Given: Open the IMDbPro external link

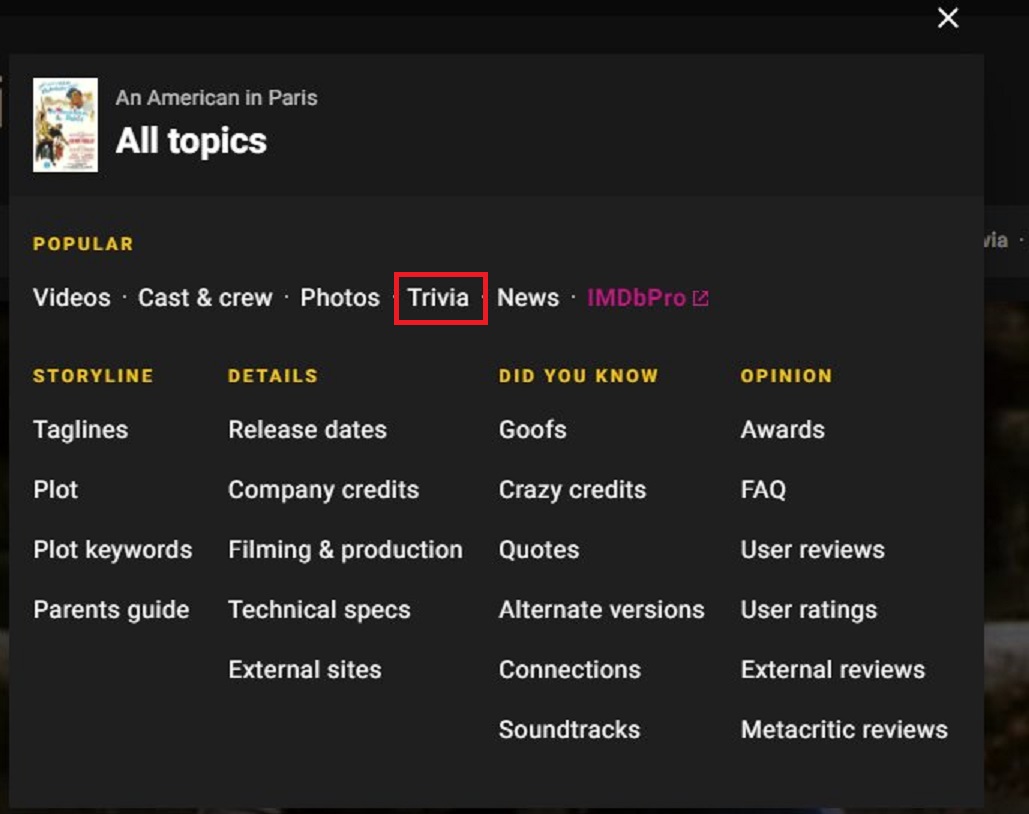Looking at the screenshot, I should pyautogui.click(x=647, y=298).
